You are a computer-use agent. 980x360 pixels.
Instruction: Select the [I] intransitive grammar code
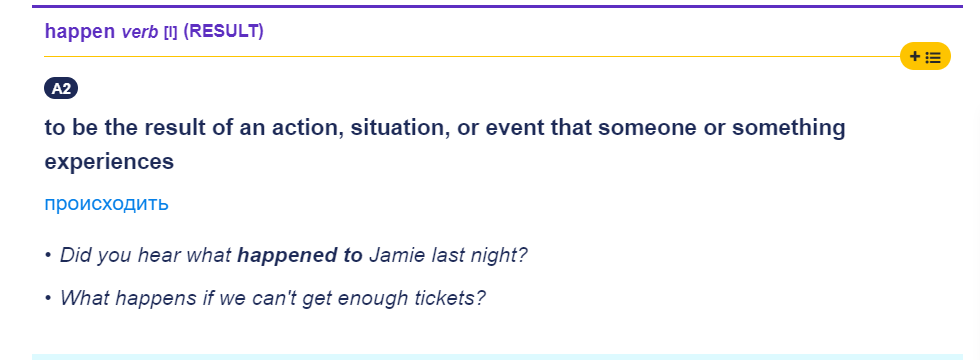[170, 32]
